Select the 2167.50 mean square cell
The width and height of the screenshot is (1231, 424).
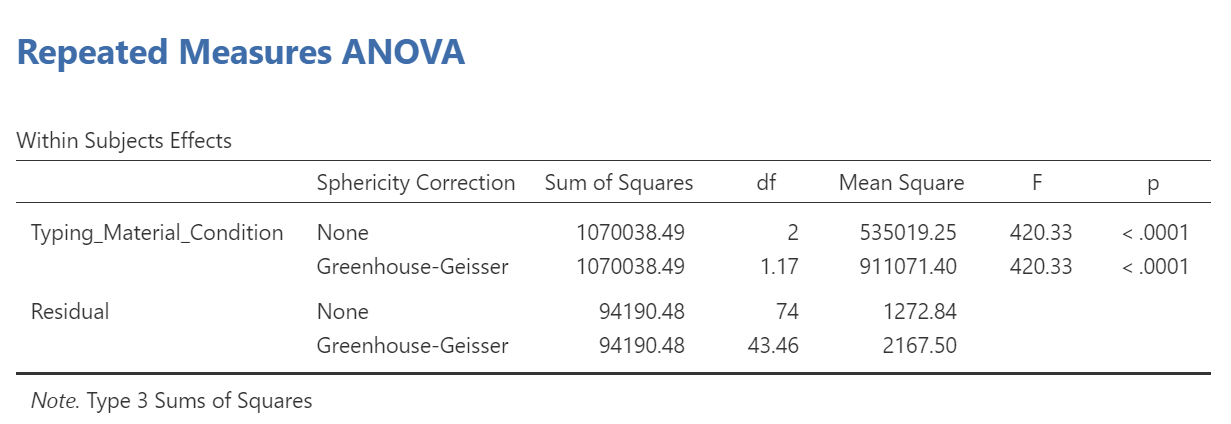(920, 346)
